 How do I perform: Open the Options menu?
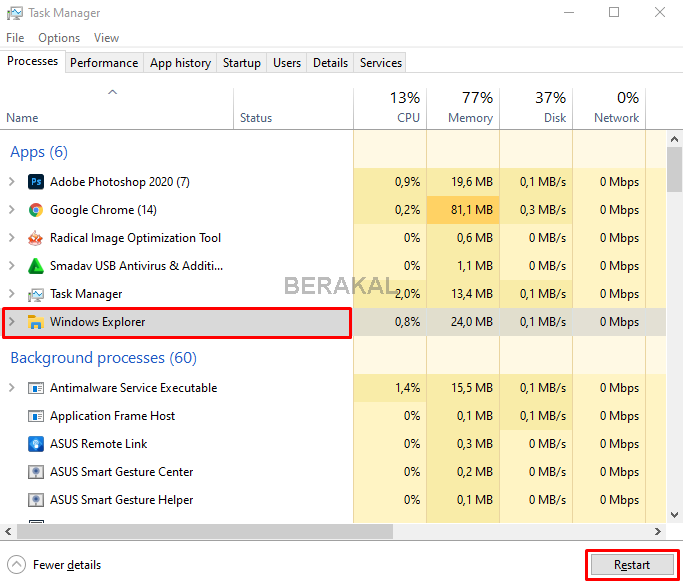click(x=59, y=38)
